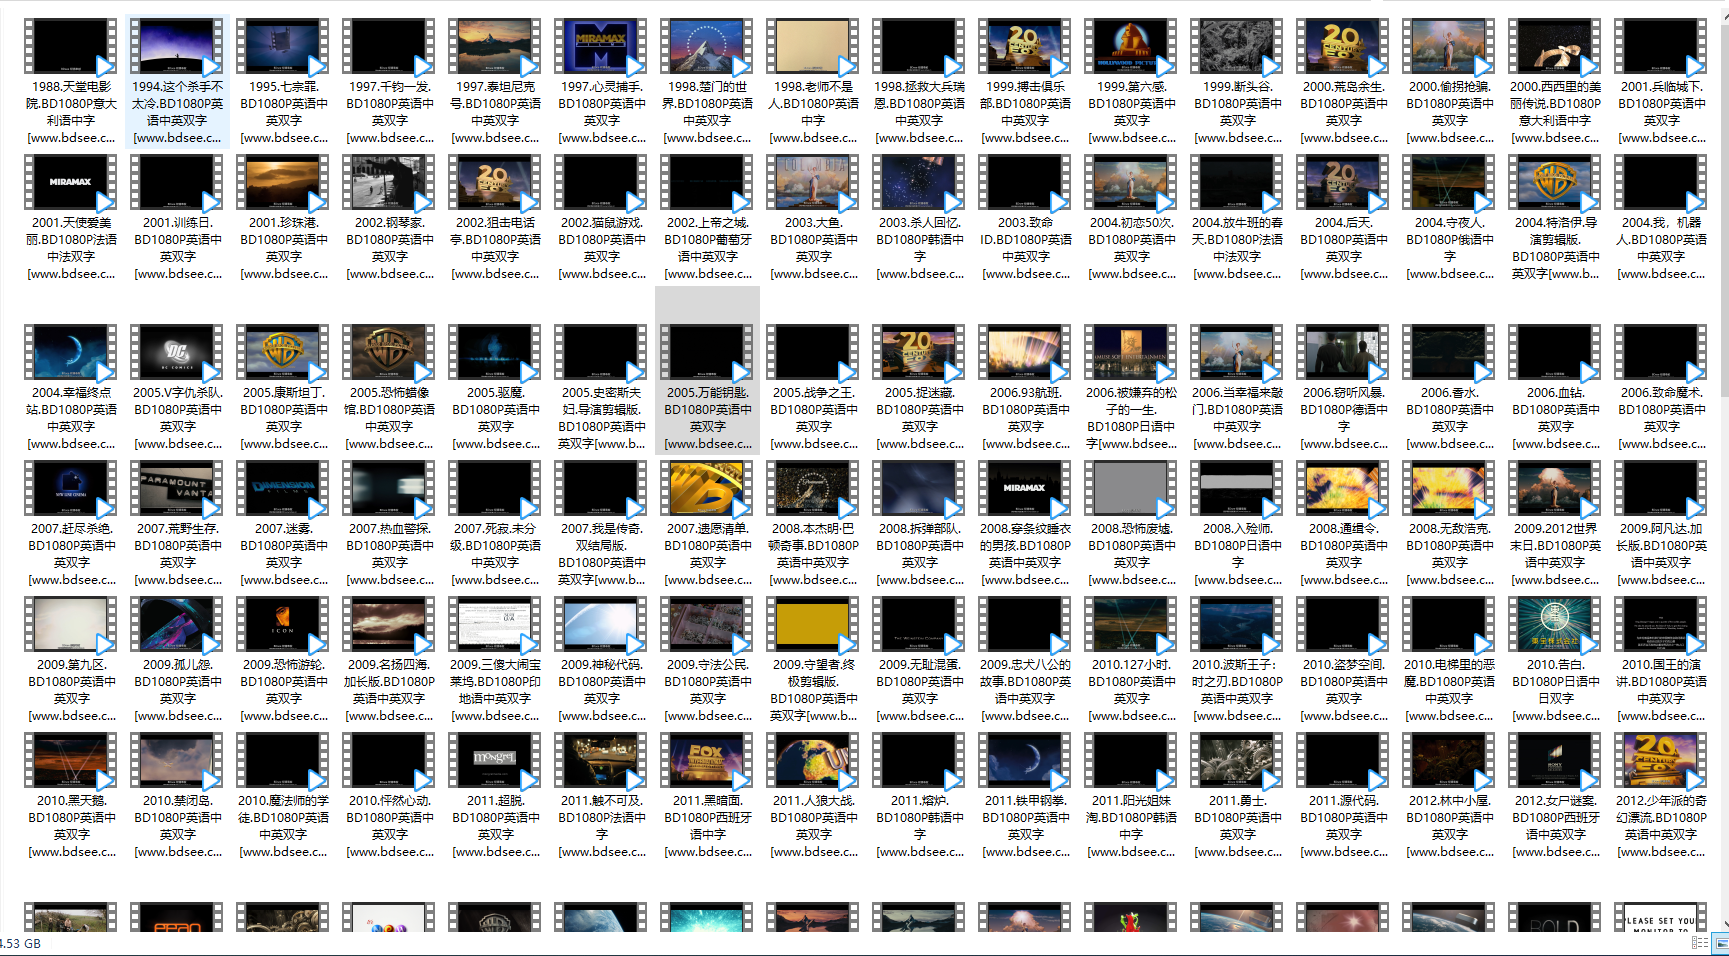1729x956 pixels.
Task: Select the 1997.心灵捕手 Miramax thumbnail
Action: tap(601, 46)
